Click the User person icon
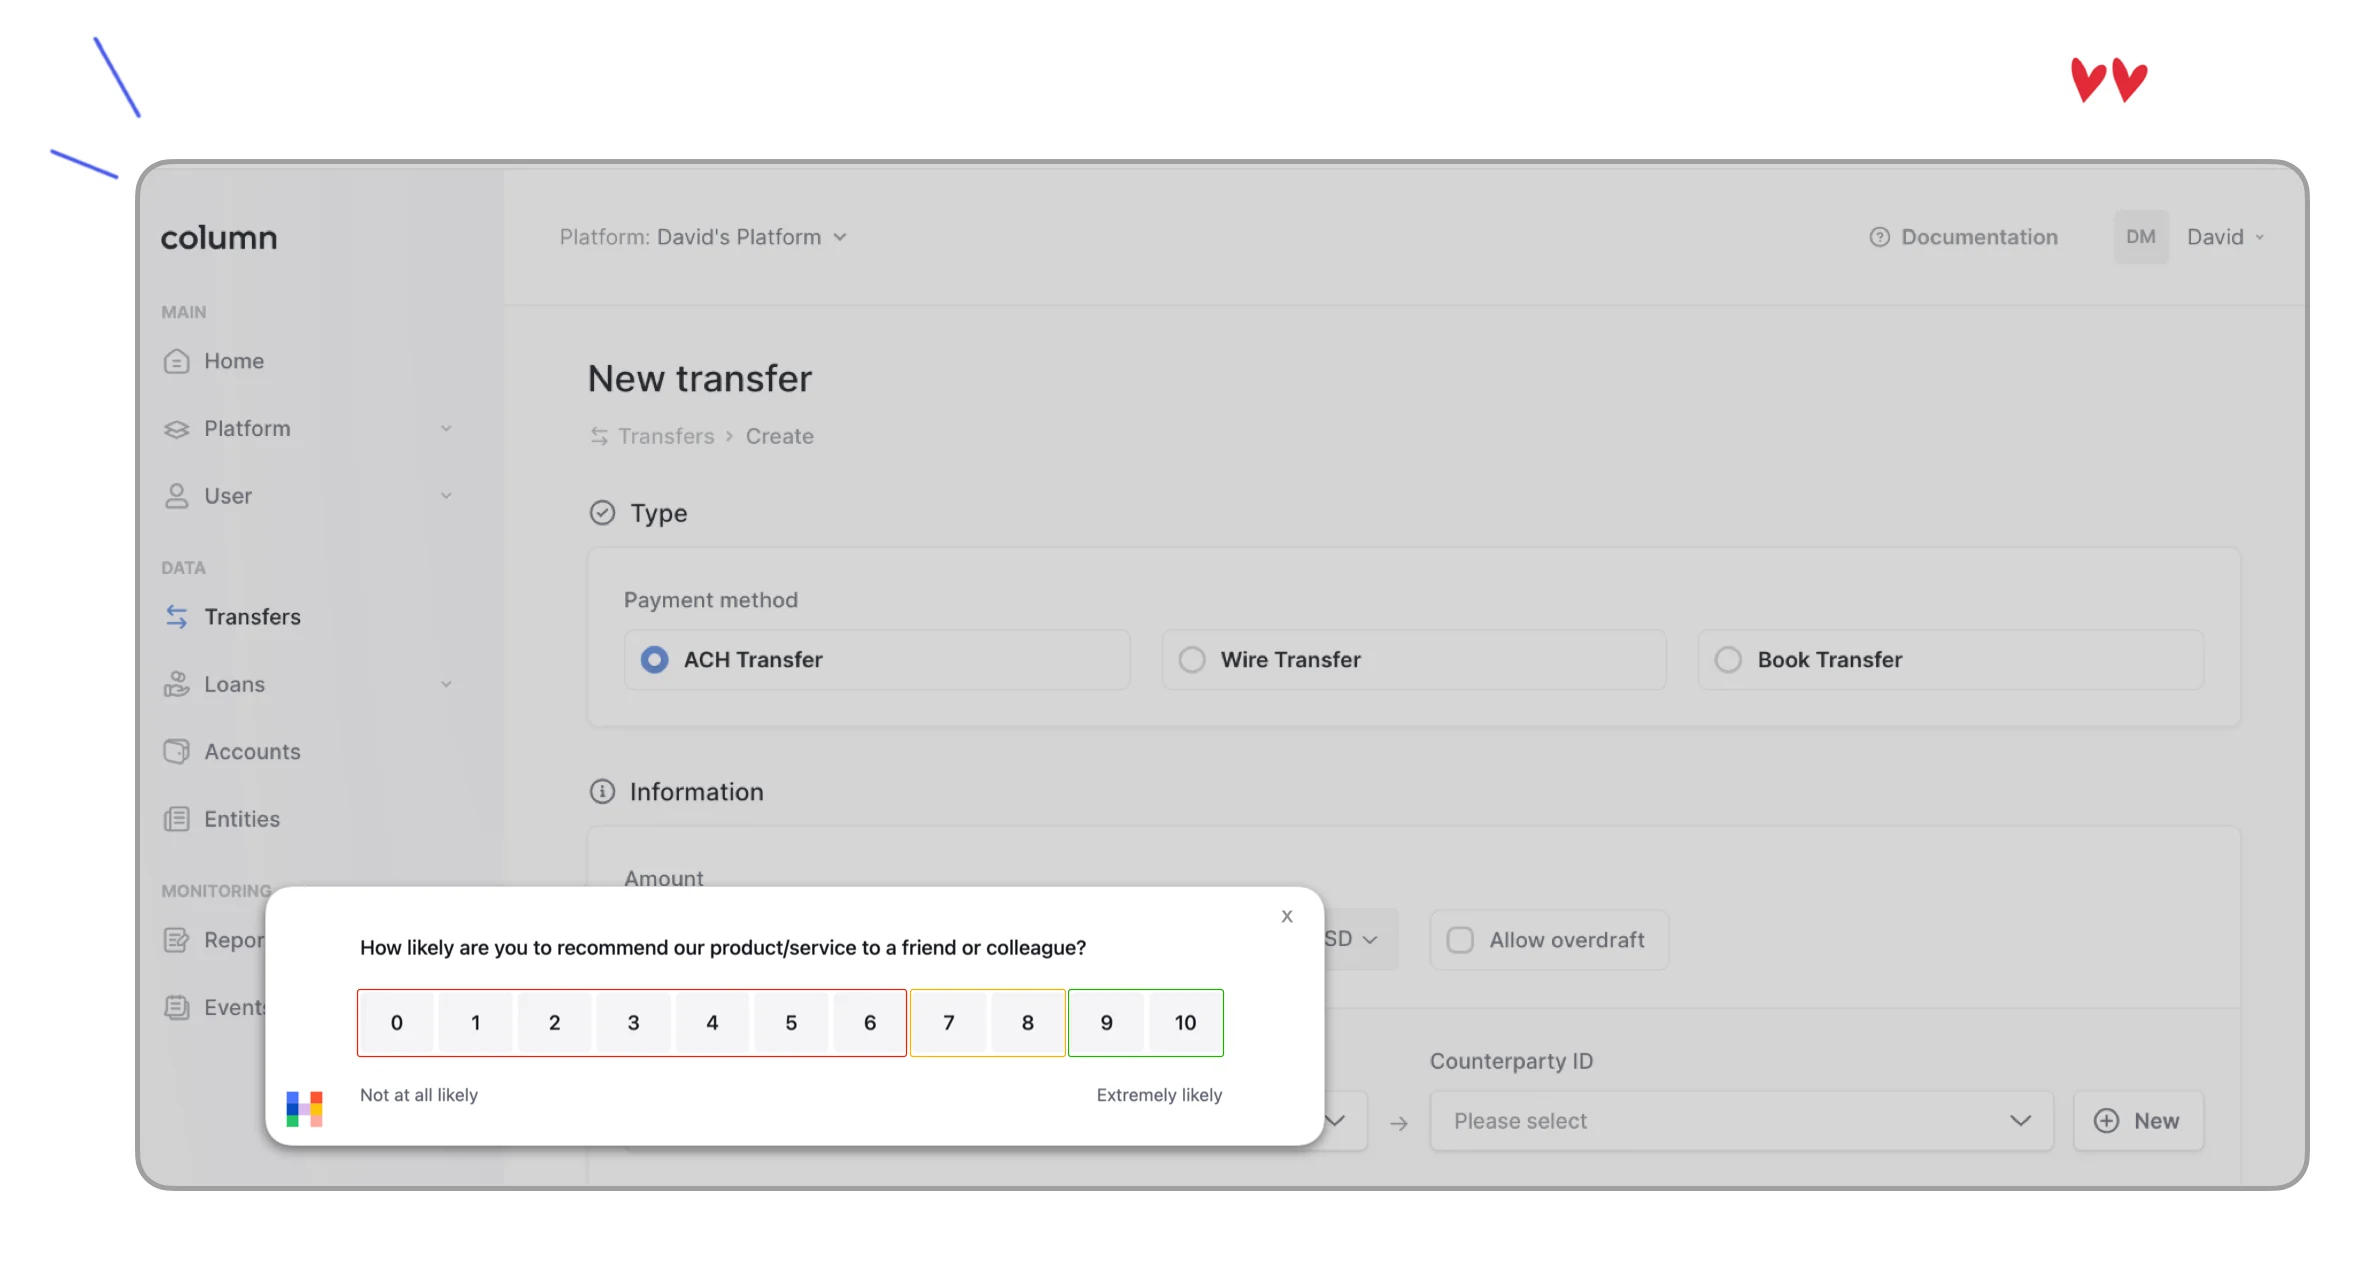Screen dimensions: 2372x1264 (176, 496)
